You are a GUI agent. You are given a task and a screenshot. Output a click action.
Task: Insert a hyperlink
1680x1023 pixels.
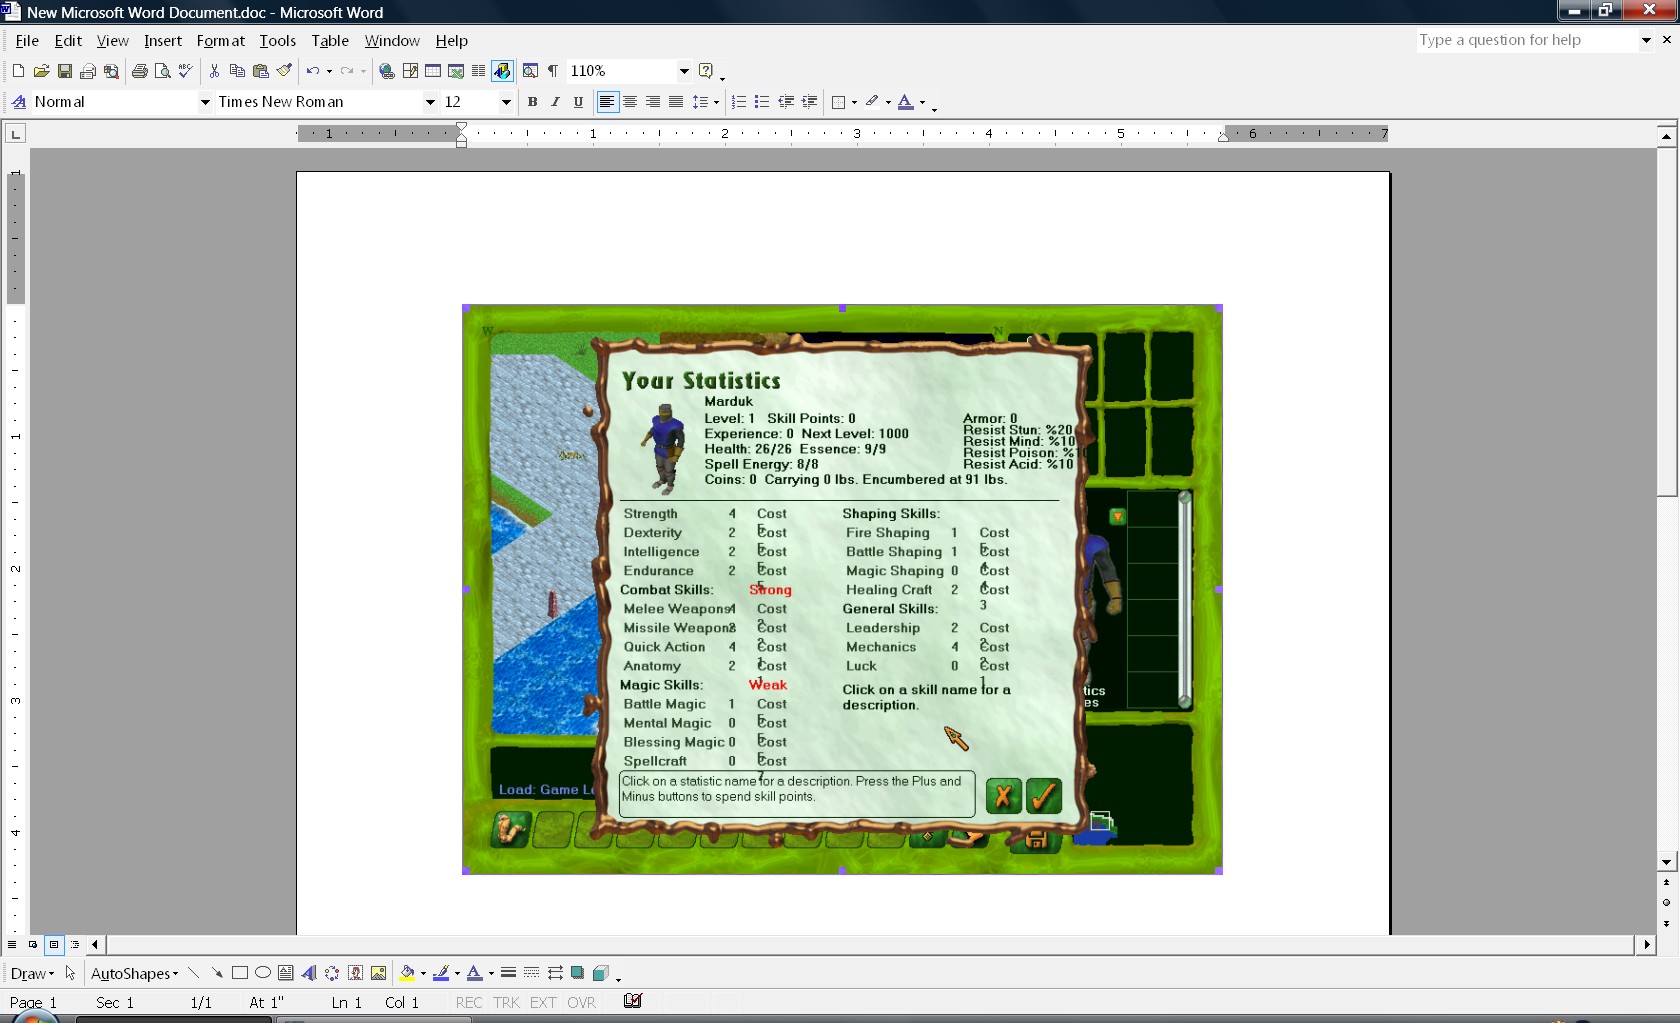click(x=387, y=71)
